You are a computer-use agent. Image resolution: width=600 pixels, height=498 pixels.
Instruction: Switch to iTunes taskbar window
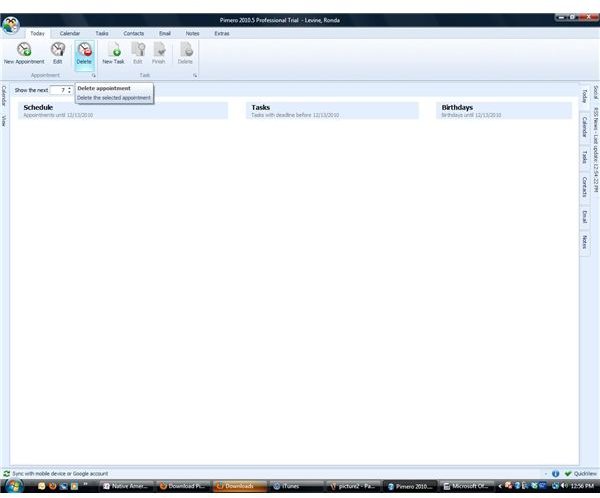click(297, 486)
